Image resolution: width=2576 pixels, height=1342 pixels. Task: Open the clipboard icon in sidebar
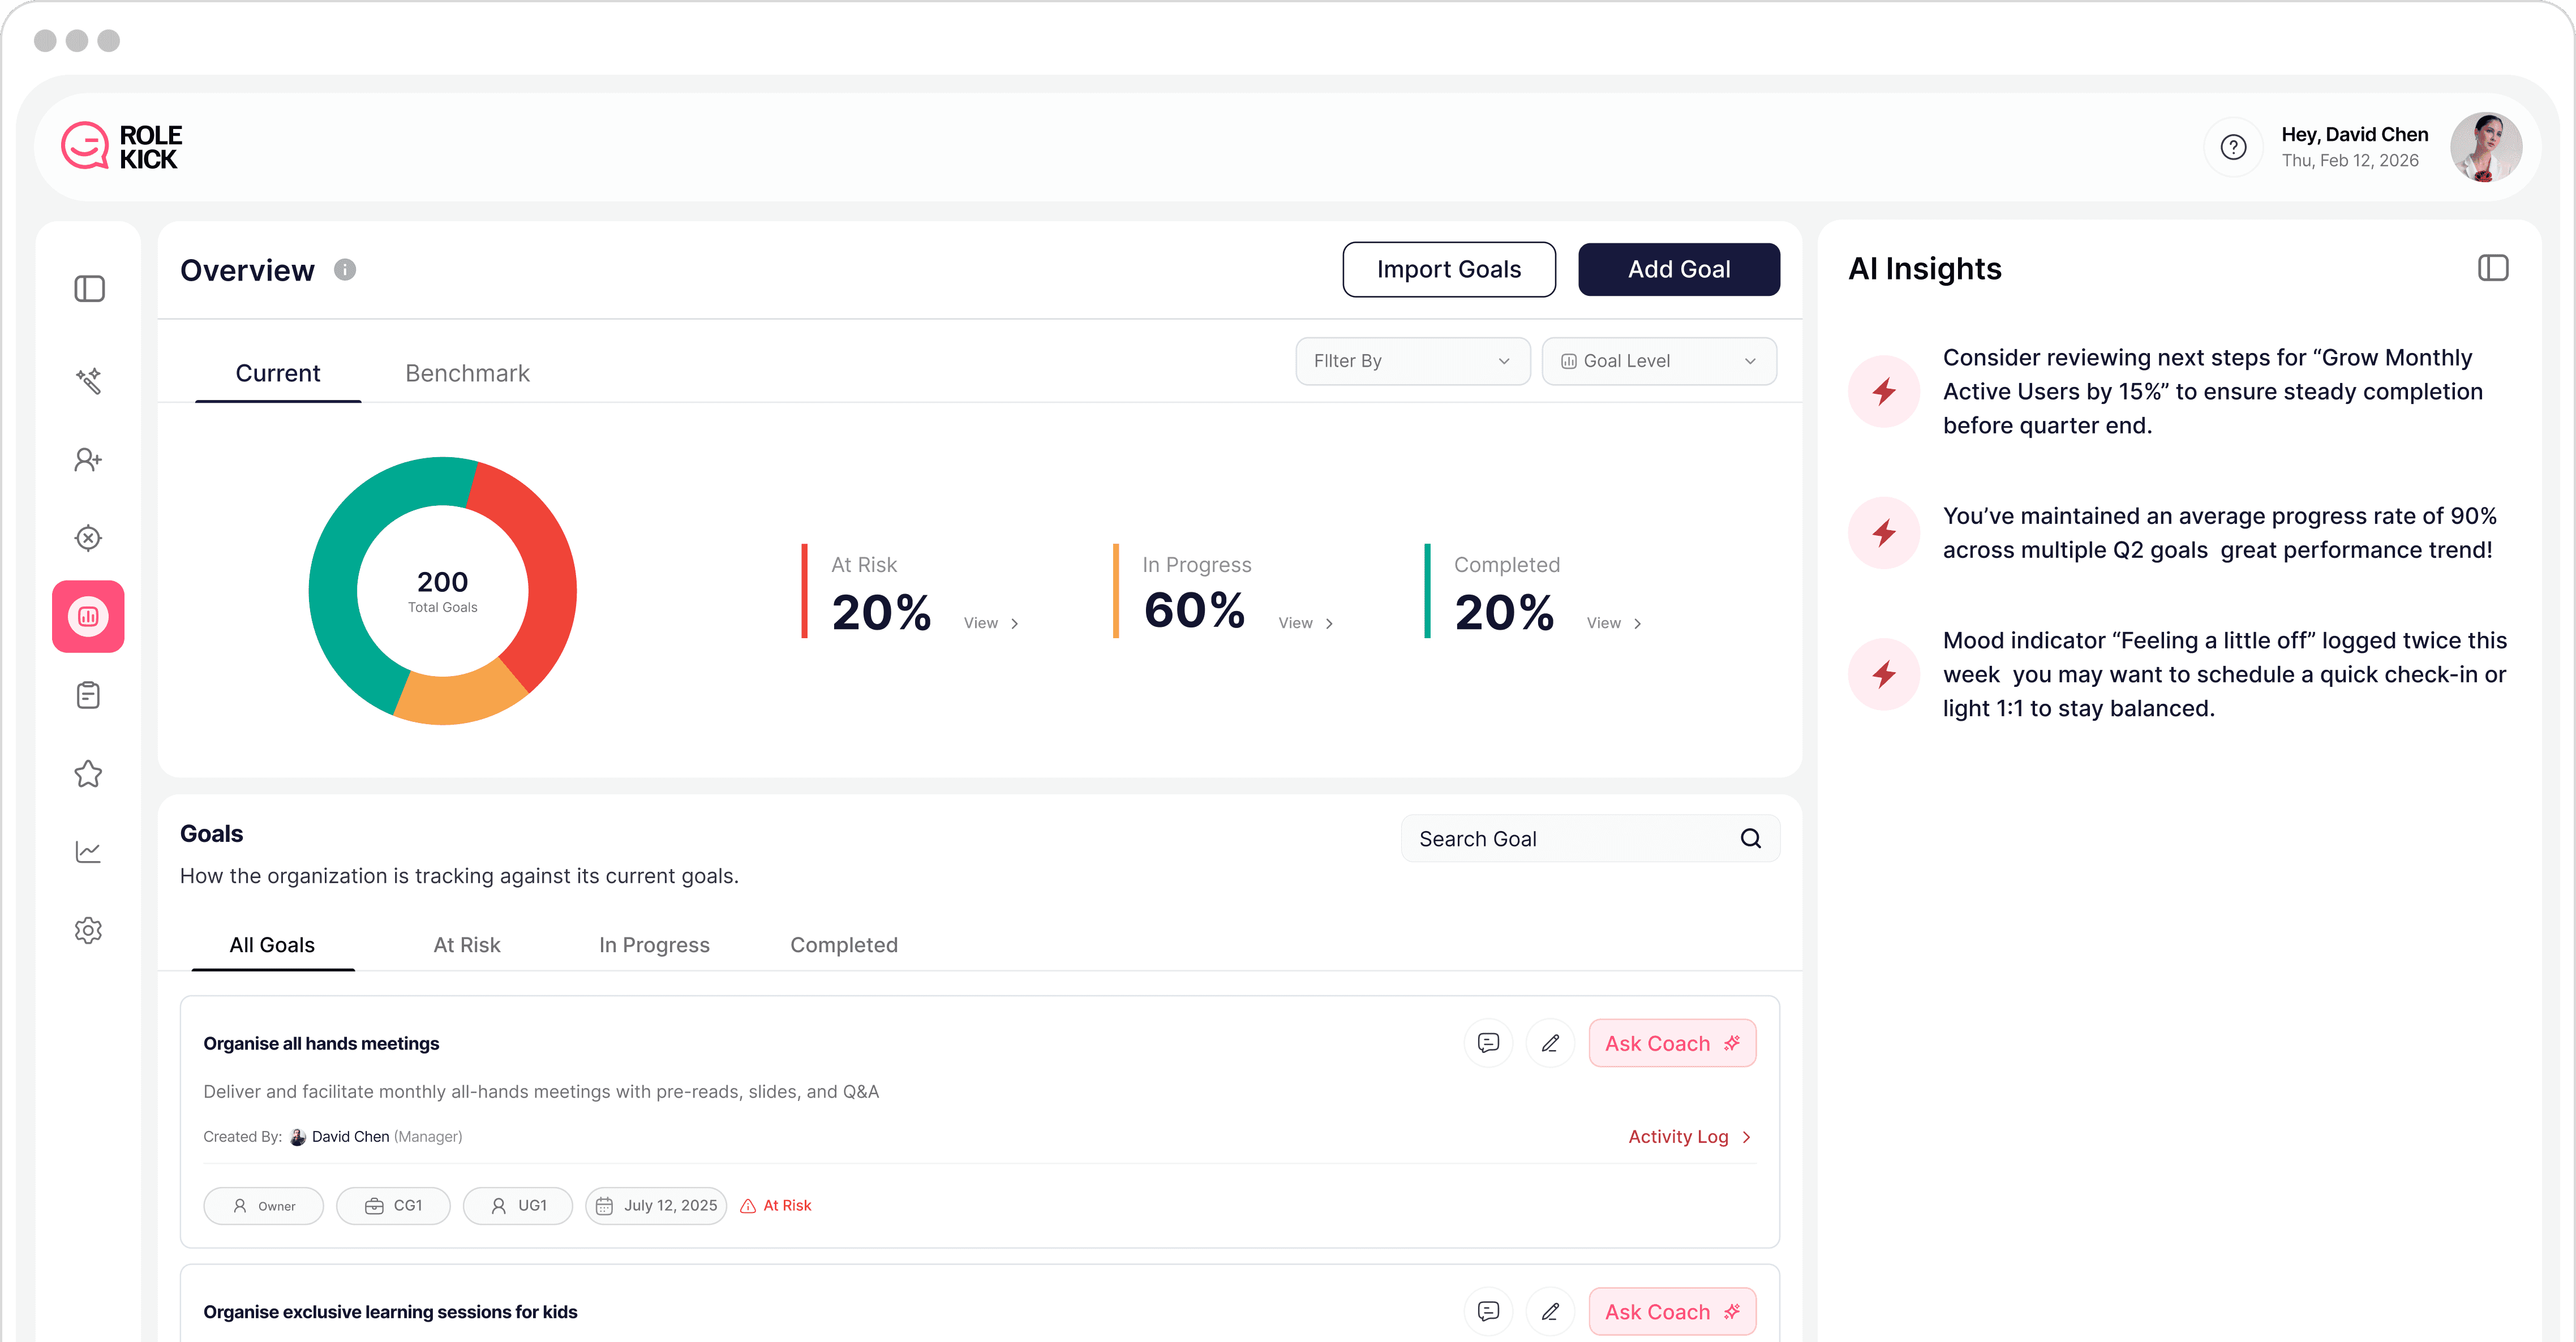(x=89, y=695)
